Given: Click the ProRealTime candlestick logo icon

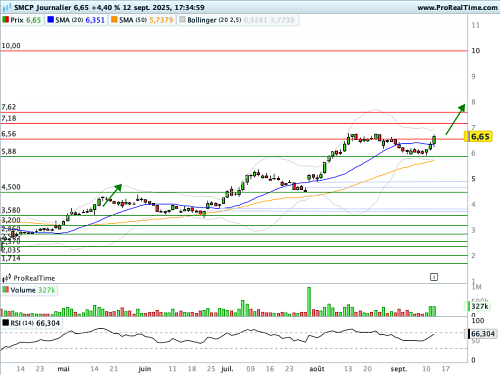Looking at the screenshot, I should click(x=7, y=278).
